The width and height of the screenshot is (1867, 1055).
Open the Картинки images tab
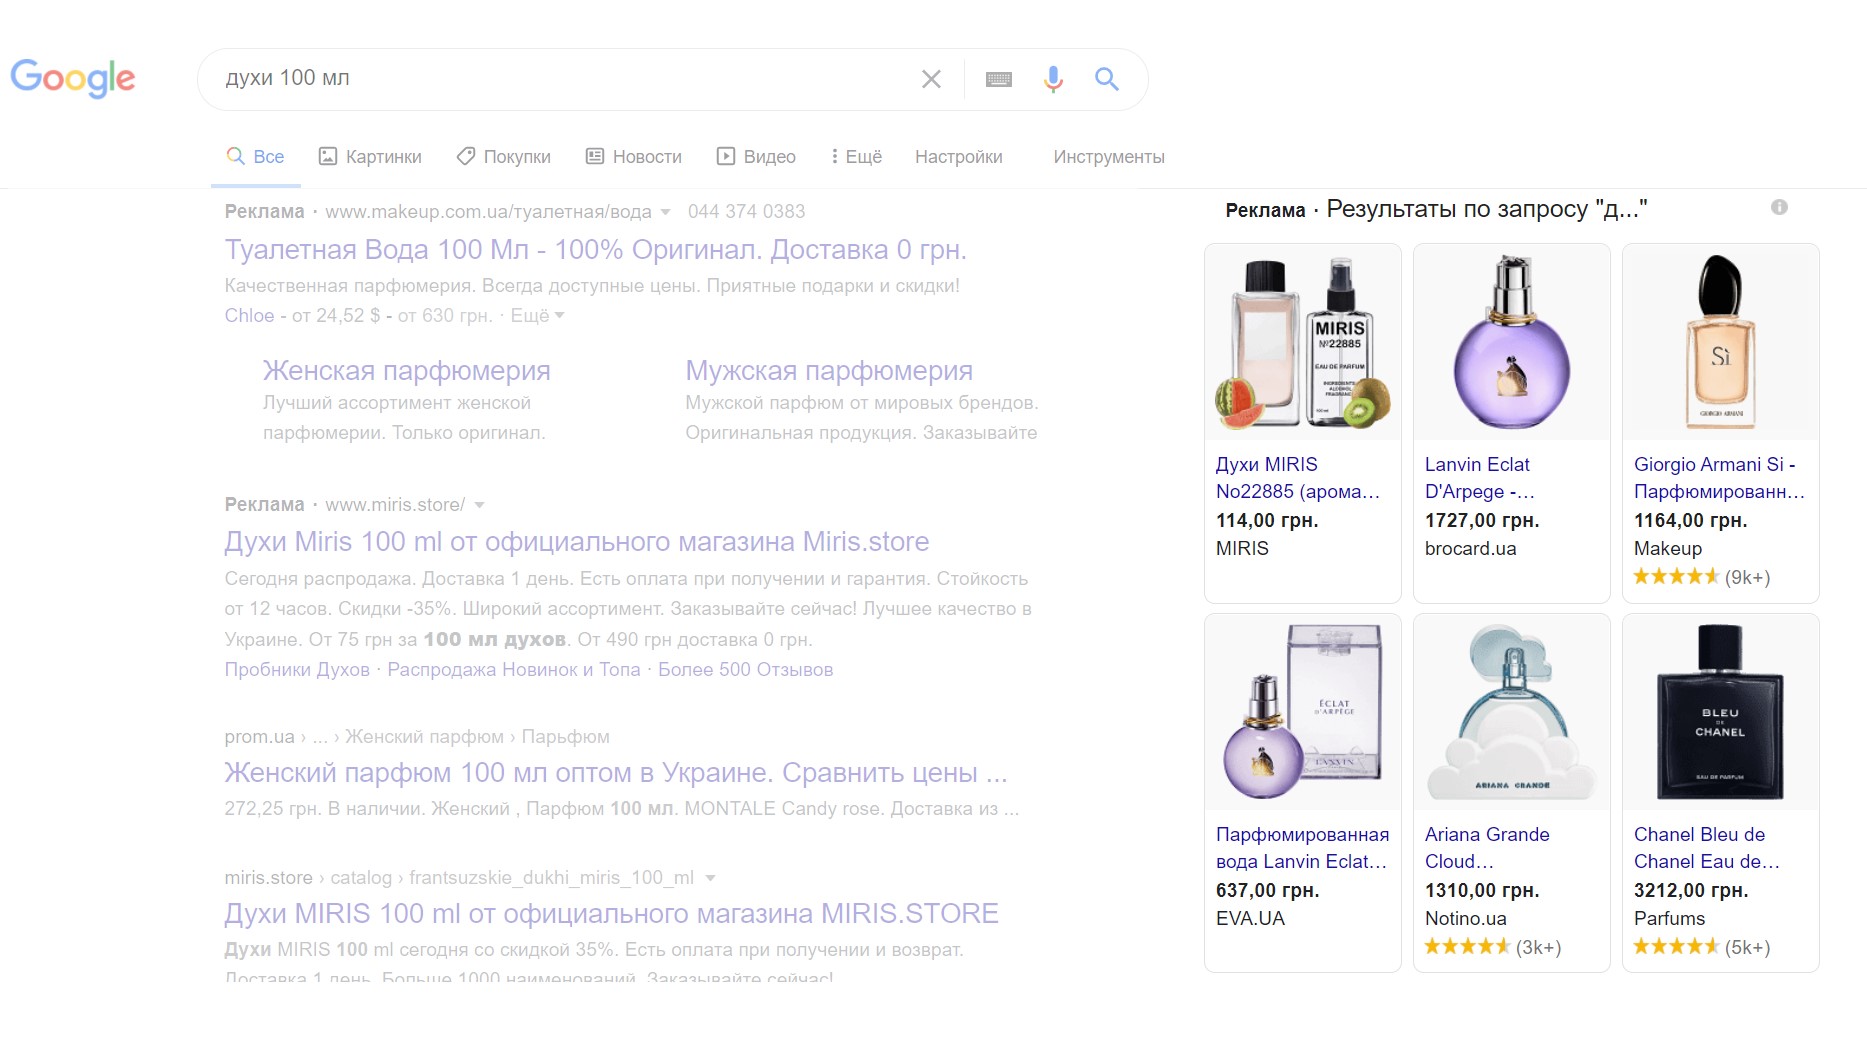click(x=370, y=157)
